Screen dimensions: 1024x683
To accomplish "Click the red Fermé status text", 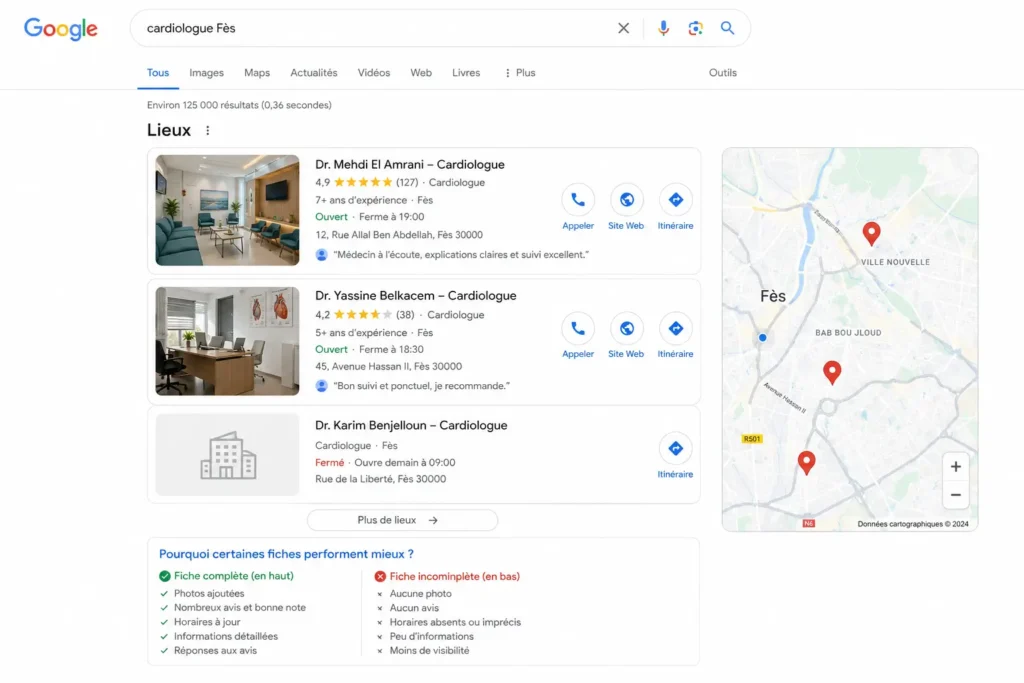I will 329,462.
